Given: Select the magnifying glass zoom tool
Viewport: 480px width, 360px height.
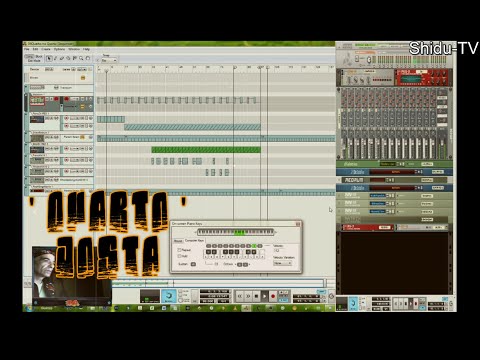Looking at the screenshot, I should coord(81,59).
